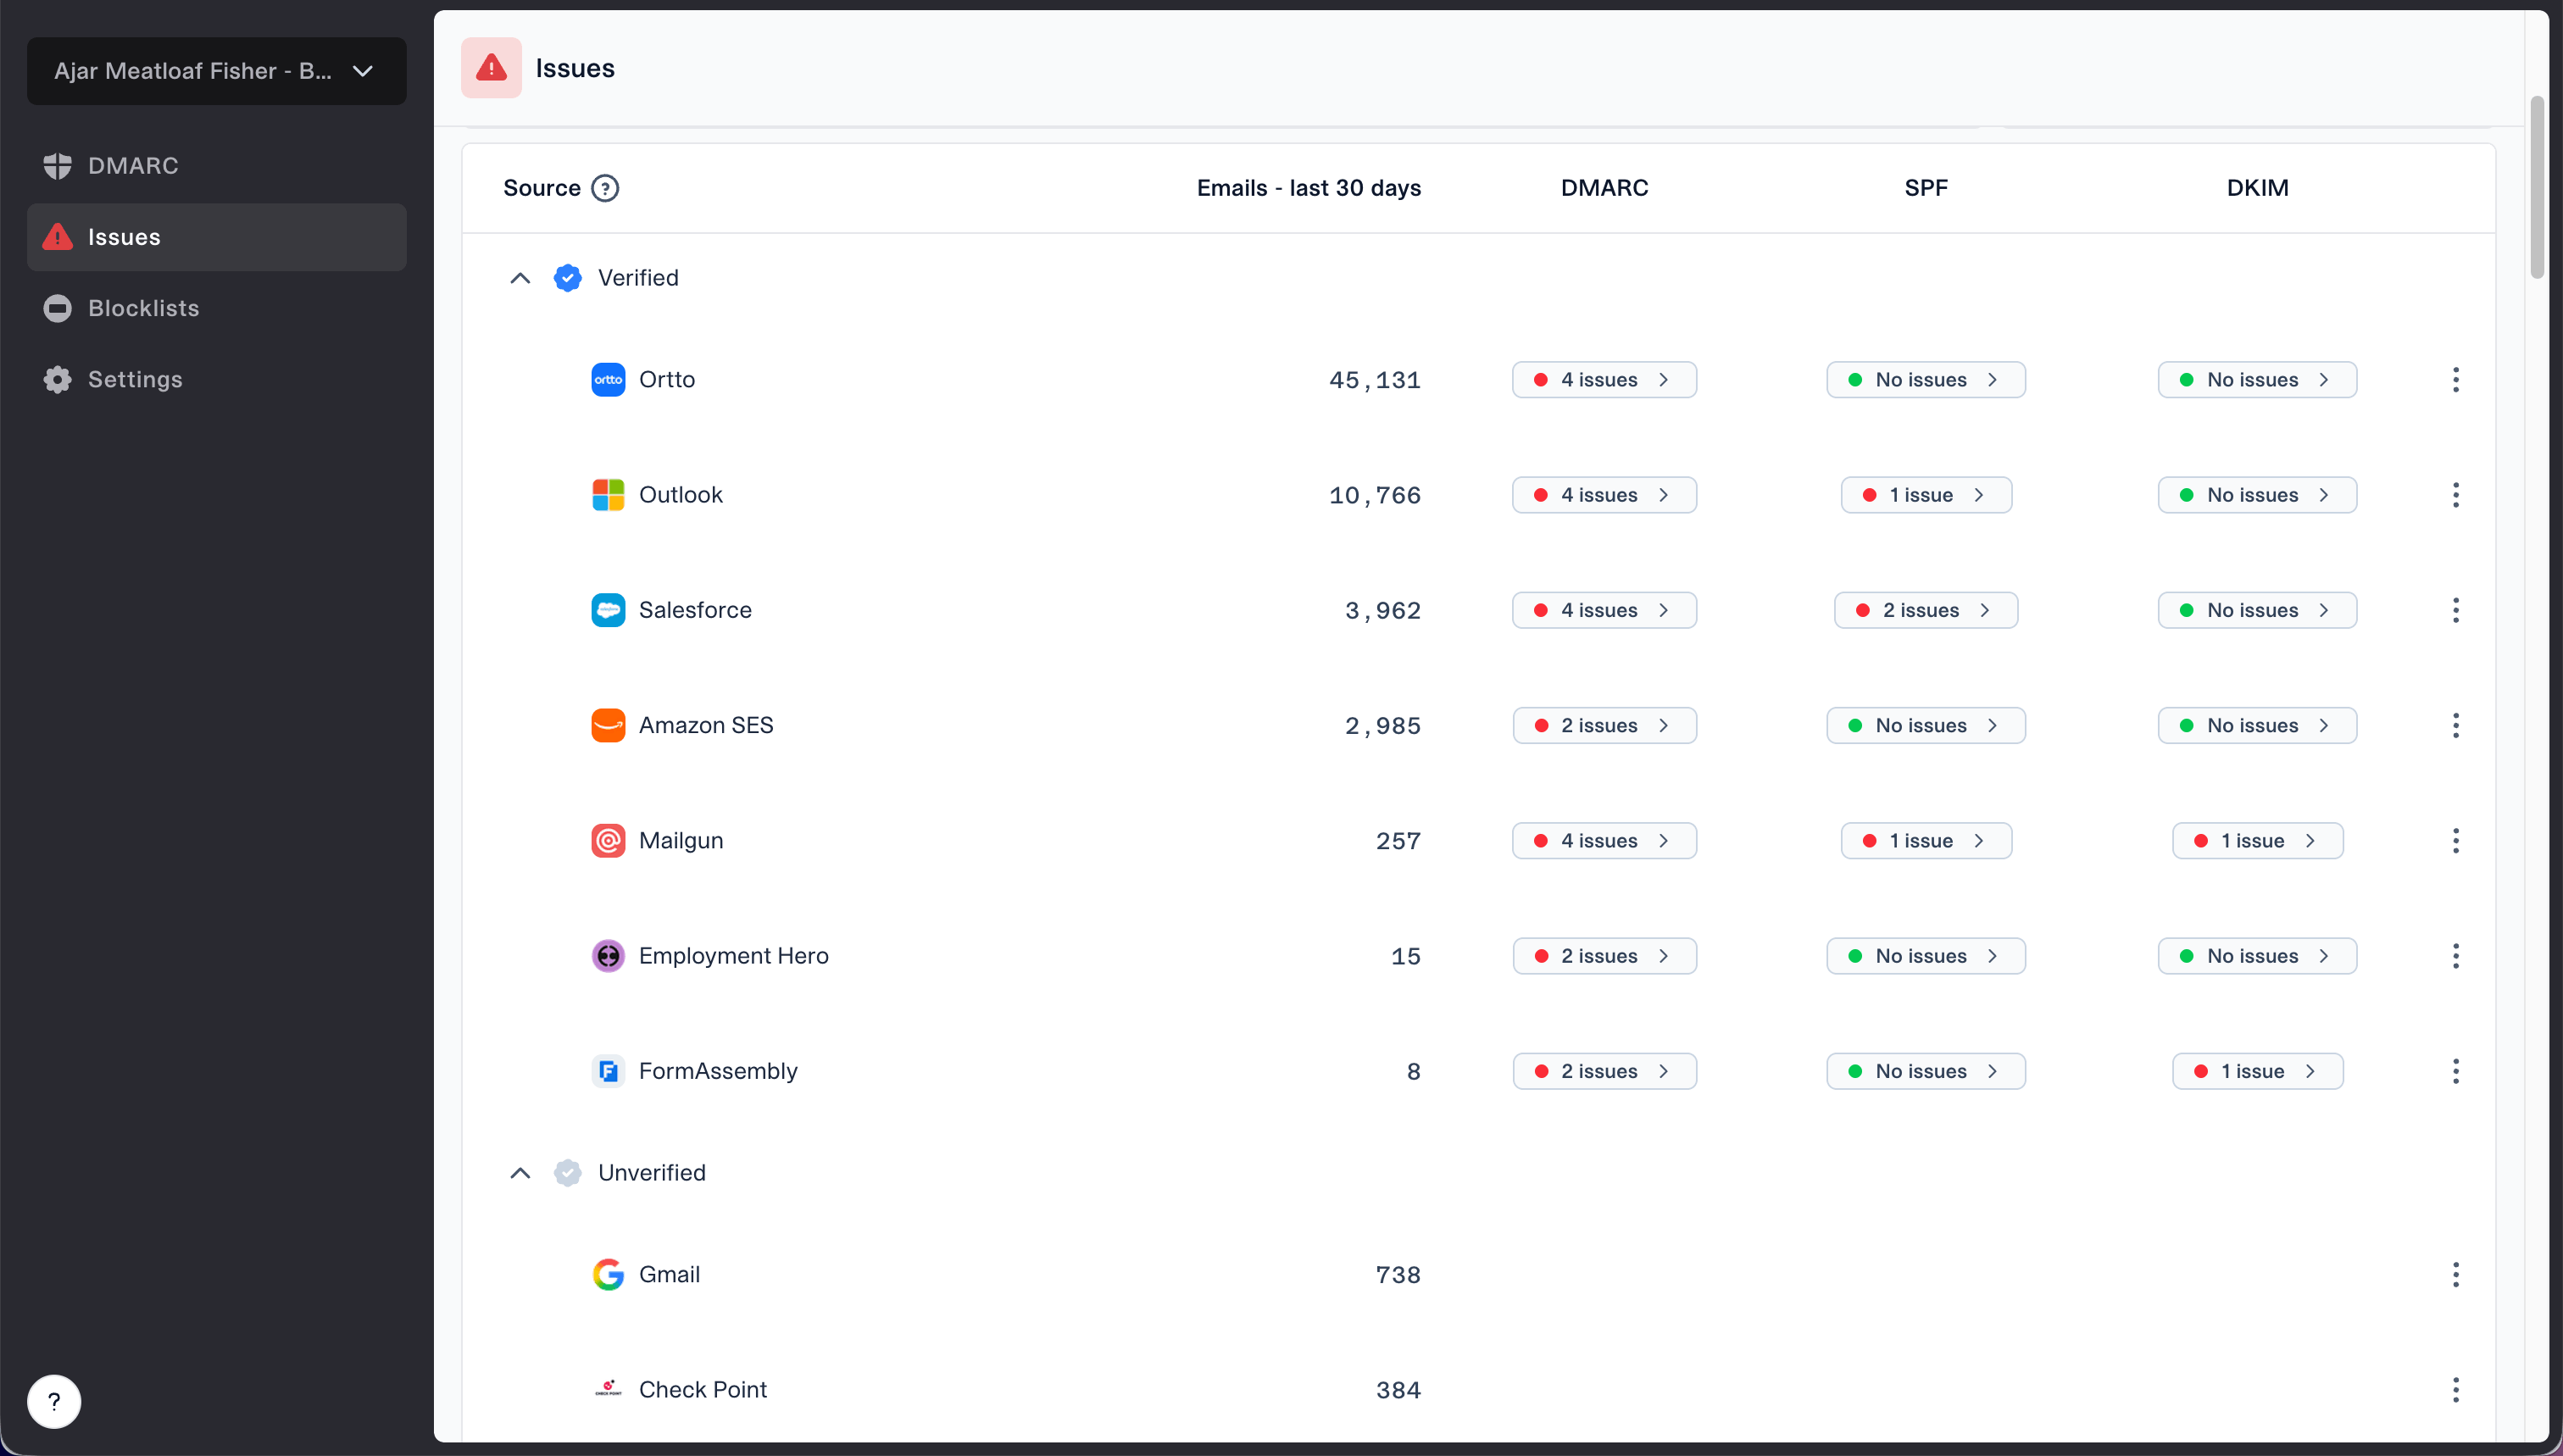Click the Mailgun source logo icon
This screenshot has width=2563, height=1456.
[608, 841]
